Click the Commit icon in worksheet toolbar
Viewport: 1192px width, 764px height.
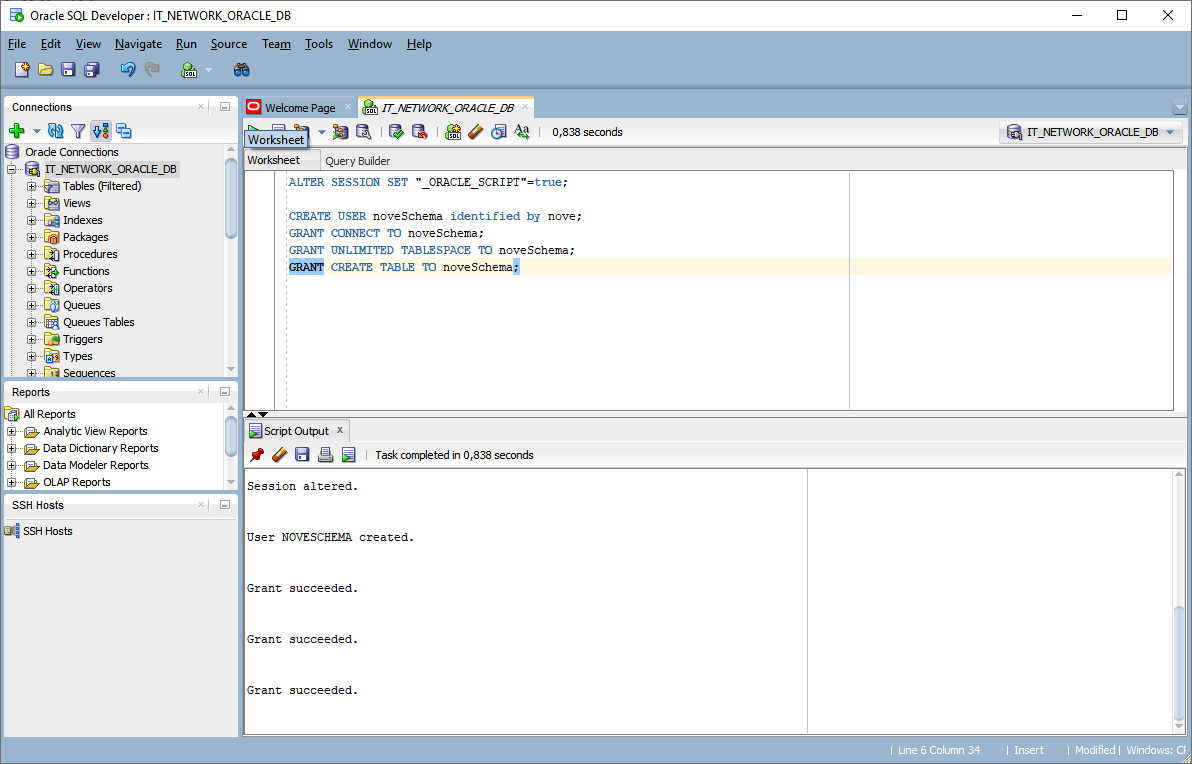pos(396,132)
